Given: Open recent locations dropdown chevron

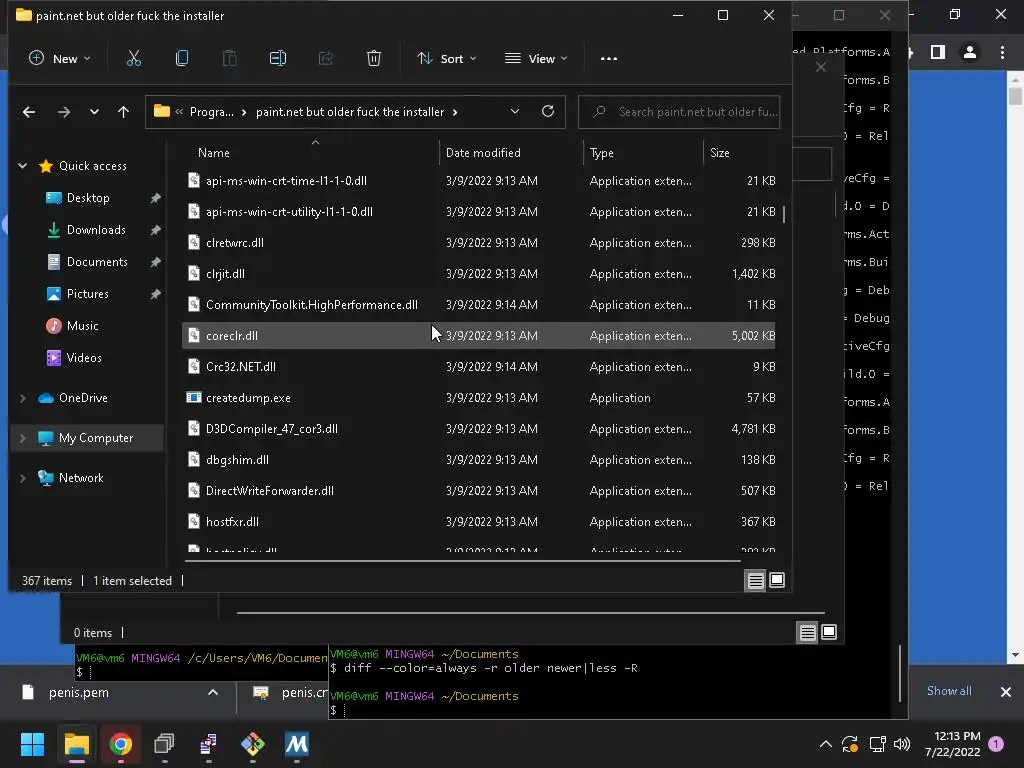Looking at the screenshot, I should (x=94, y=112).
